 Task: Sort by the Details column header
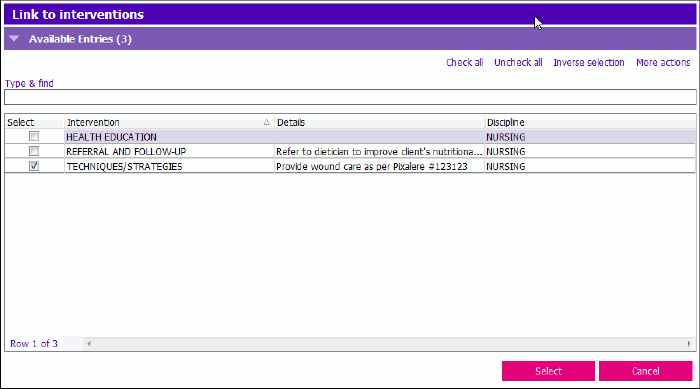pyautogui.click(x=379, y=122)
